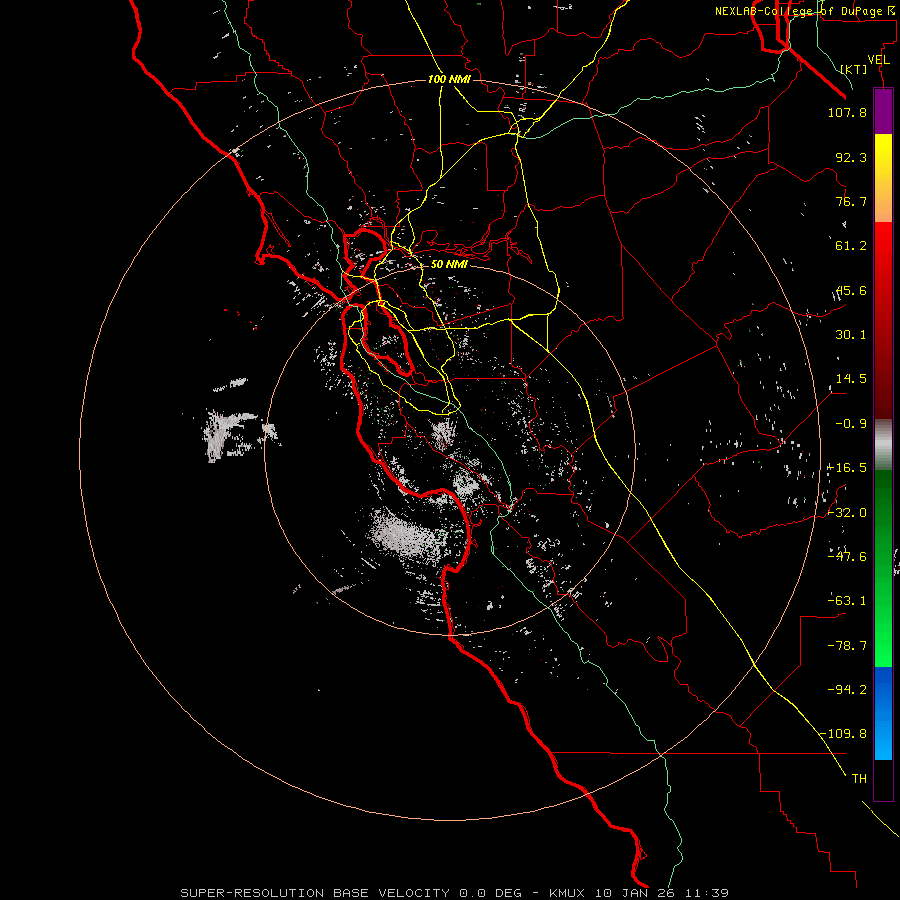The height and width of the screenshot is (900, 900).
Task: Click the Super-Resolution Base Velocity caption
Action: [454, 893]
